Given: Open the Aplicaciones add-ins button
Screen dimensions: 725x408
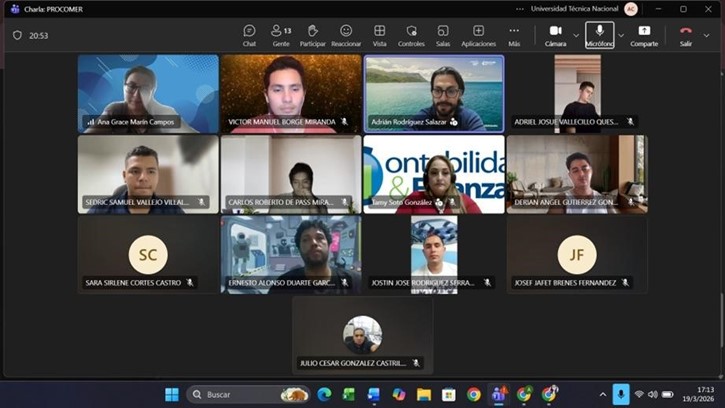Looking at the screenshot, I should 478,35.
